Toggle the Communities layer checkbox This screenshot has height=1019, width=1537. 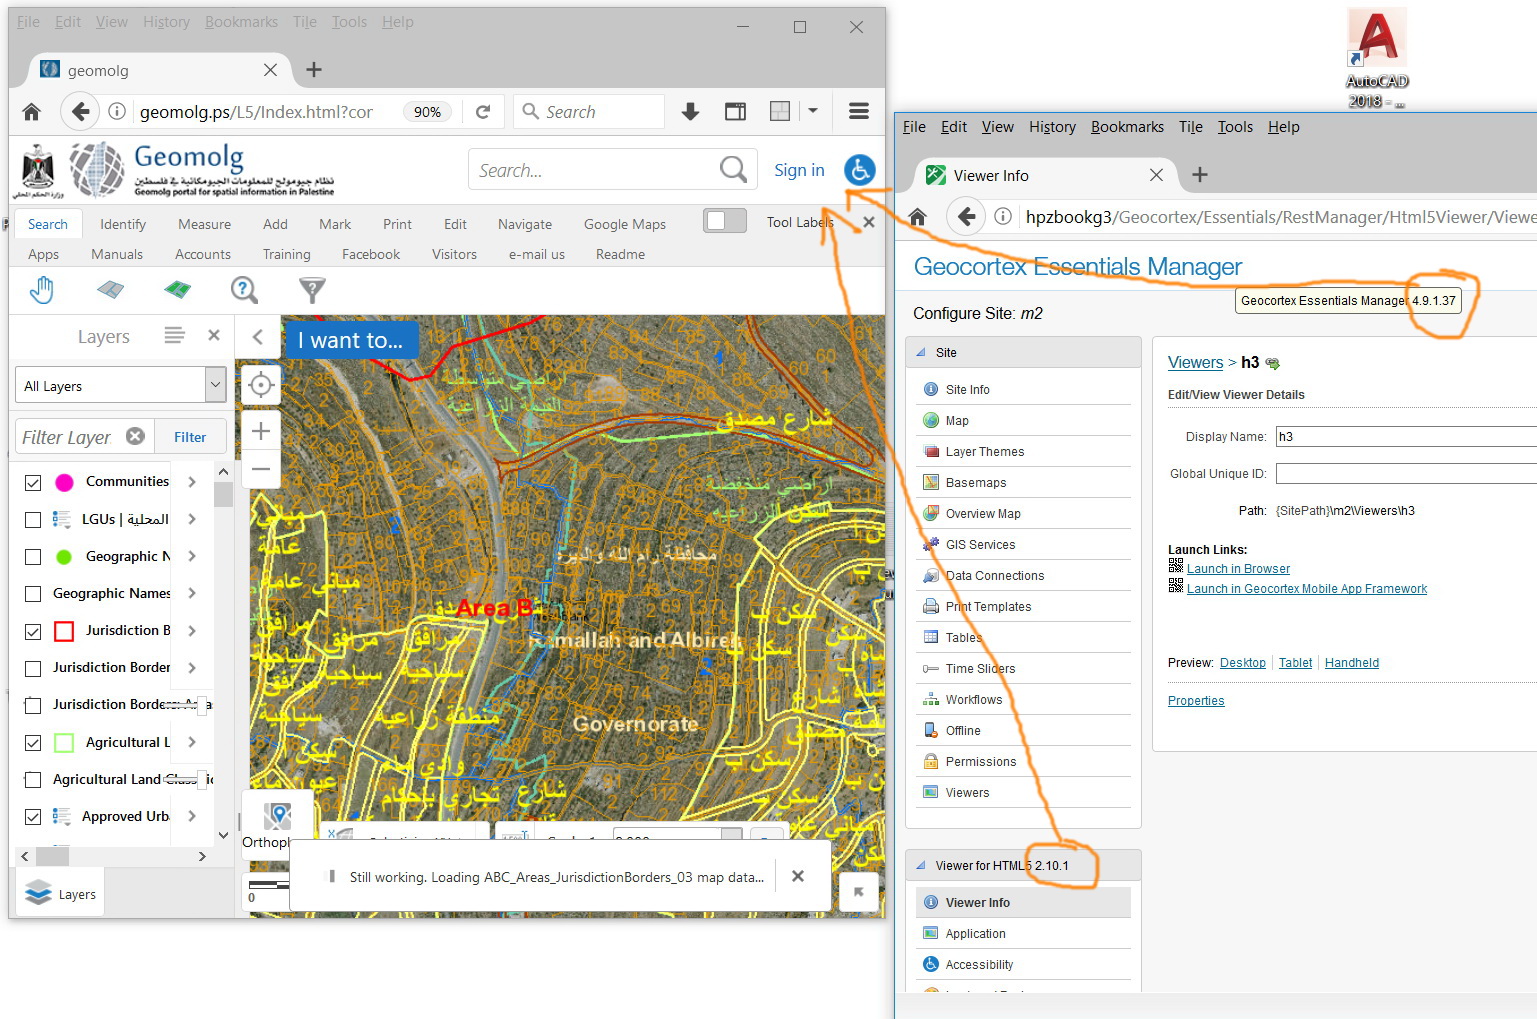33,482
